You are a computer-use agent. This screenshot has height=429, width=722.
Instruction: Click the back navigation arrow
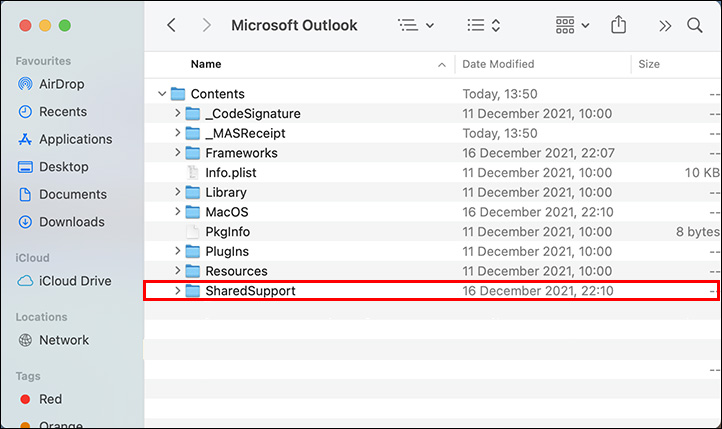[x=172, y=25]
